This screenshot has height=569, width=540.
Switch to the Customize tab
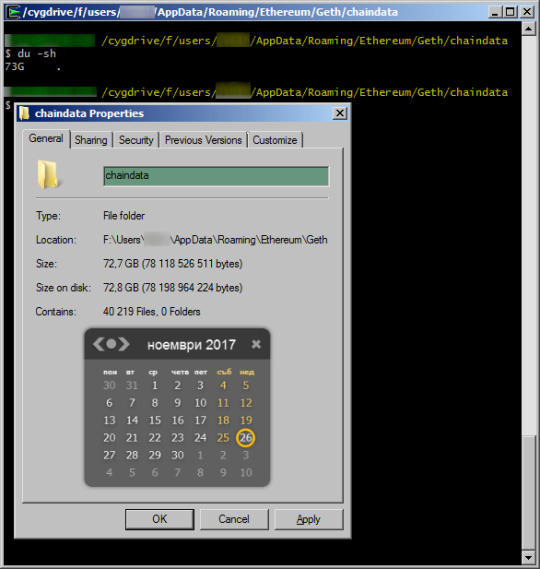tap(275, 140)
